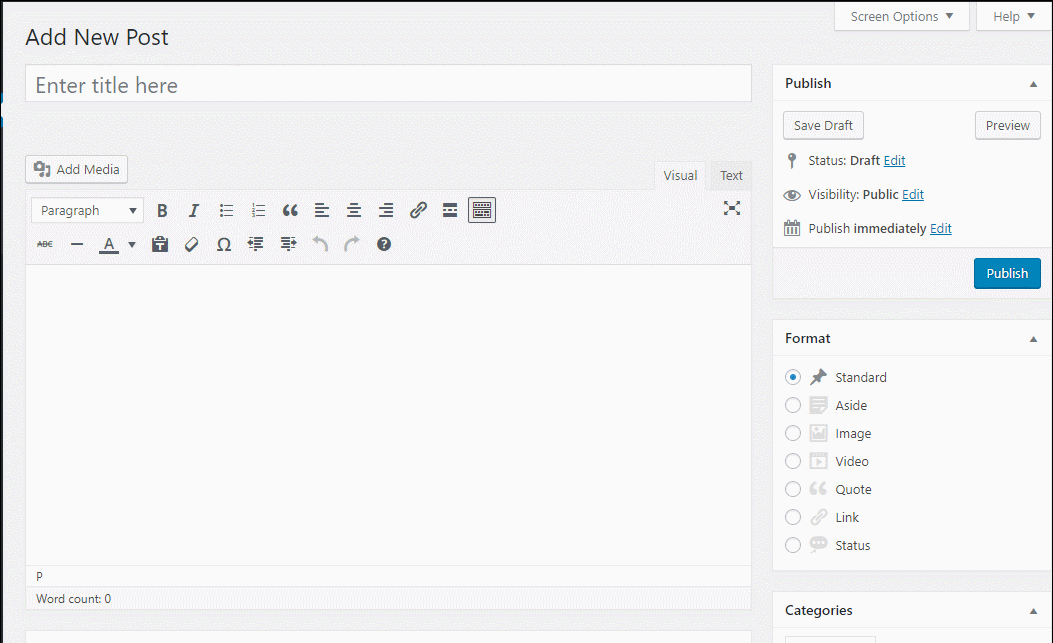The height and width of the screenshot is (643, 1053).
Task: Open the Paragraph style dropdown
Action: [87, 210]
